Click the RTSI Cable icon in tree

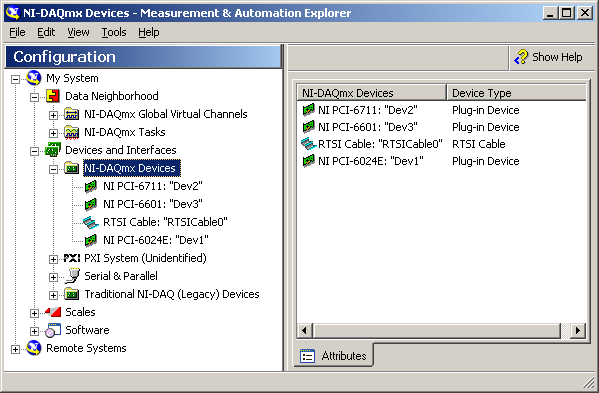[x=91, y=222]
